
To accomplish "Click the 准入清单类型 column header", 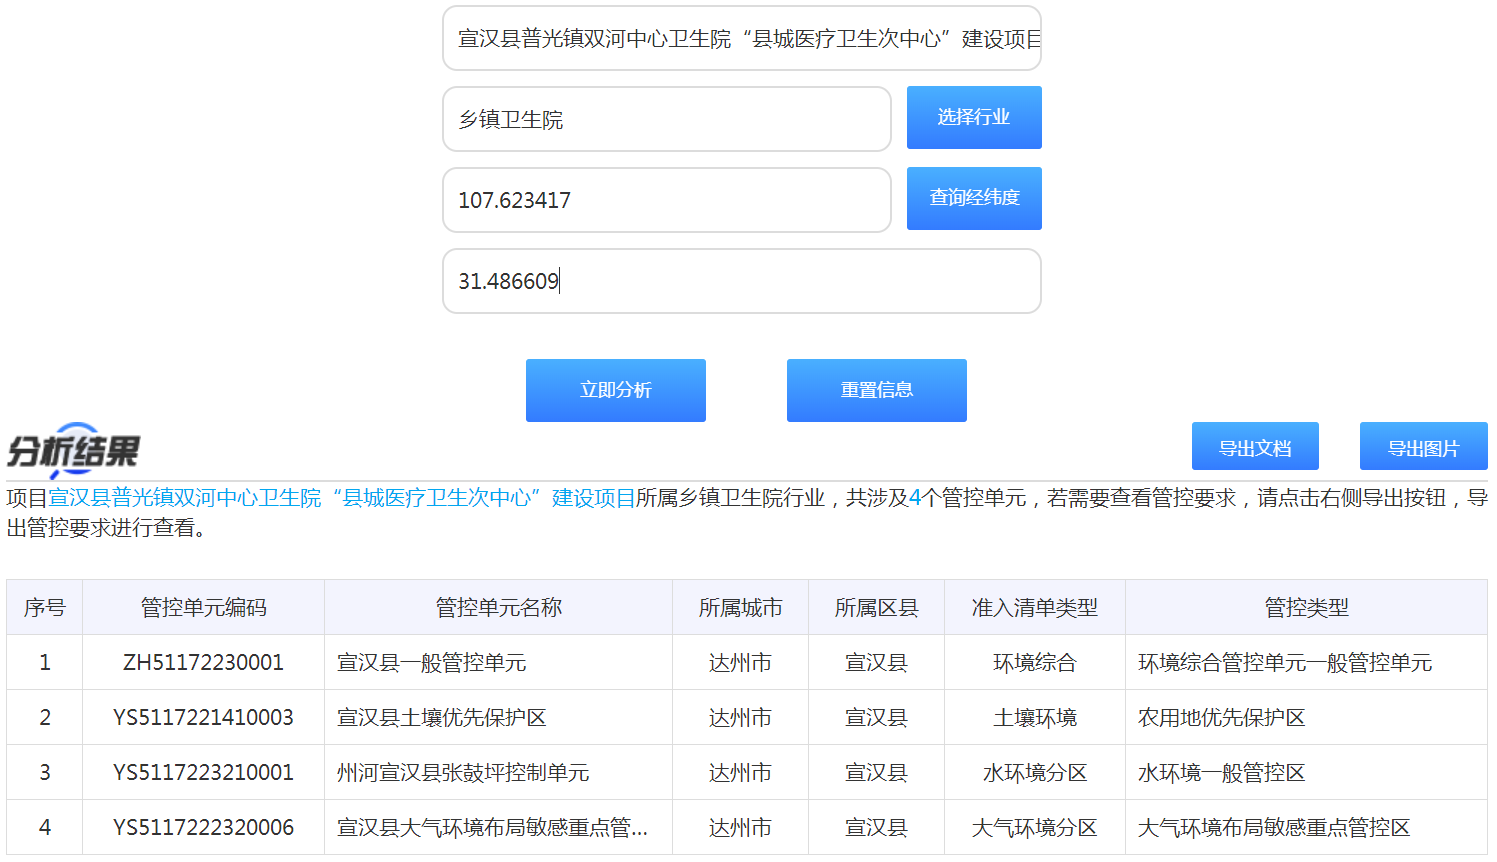I will coord(1035,607).
